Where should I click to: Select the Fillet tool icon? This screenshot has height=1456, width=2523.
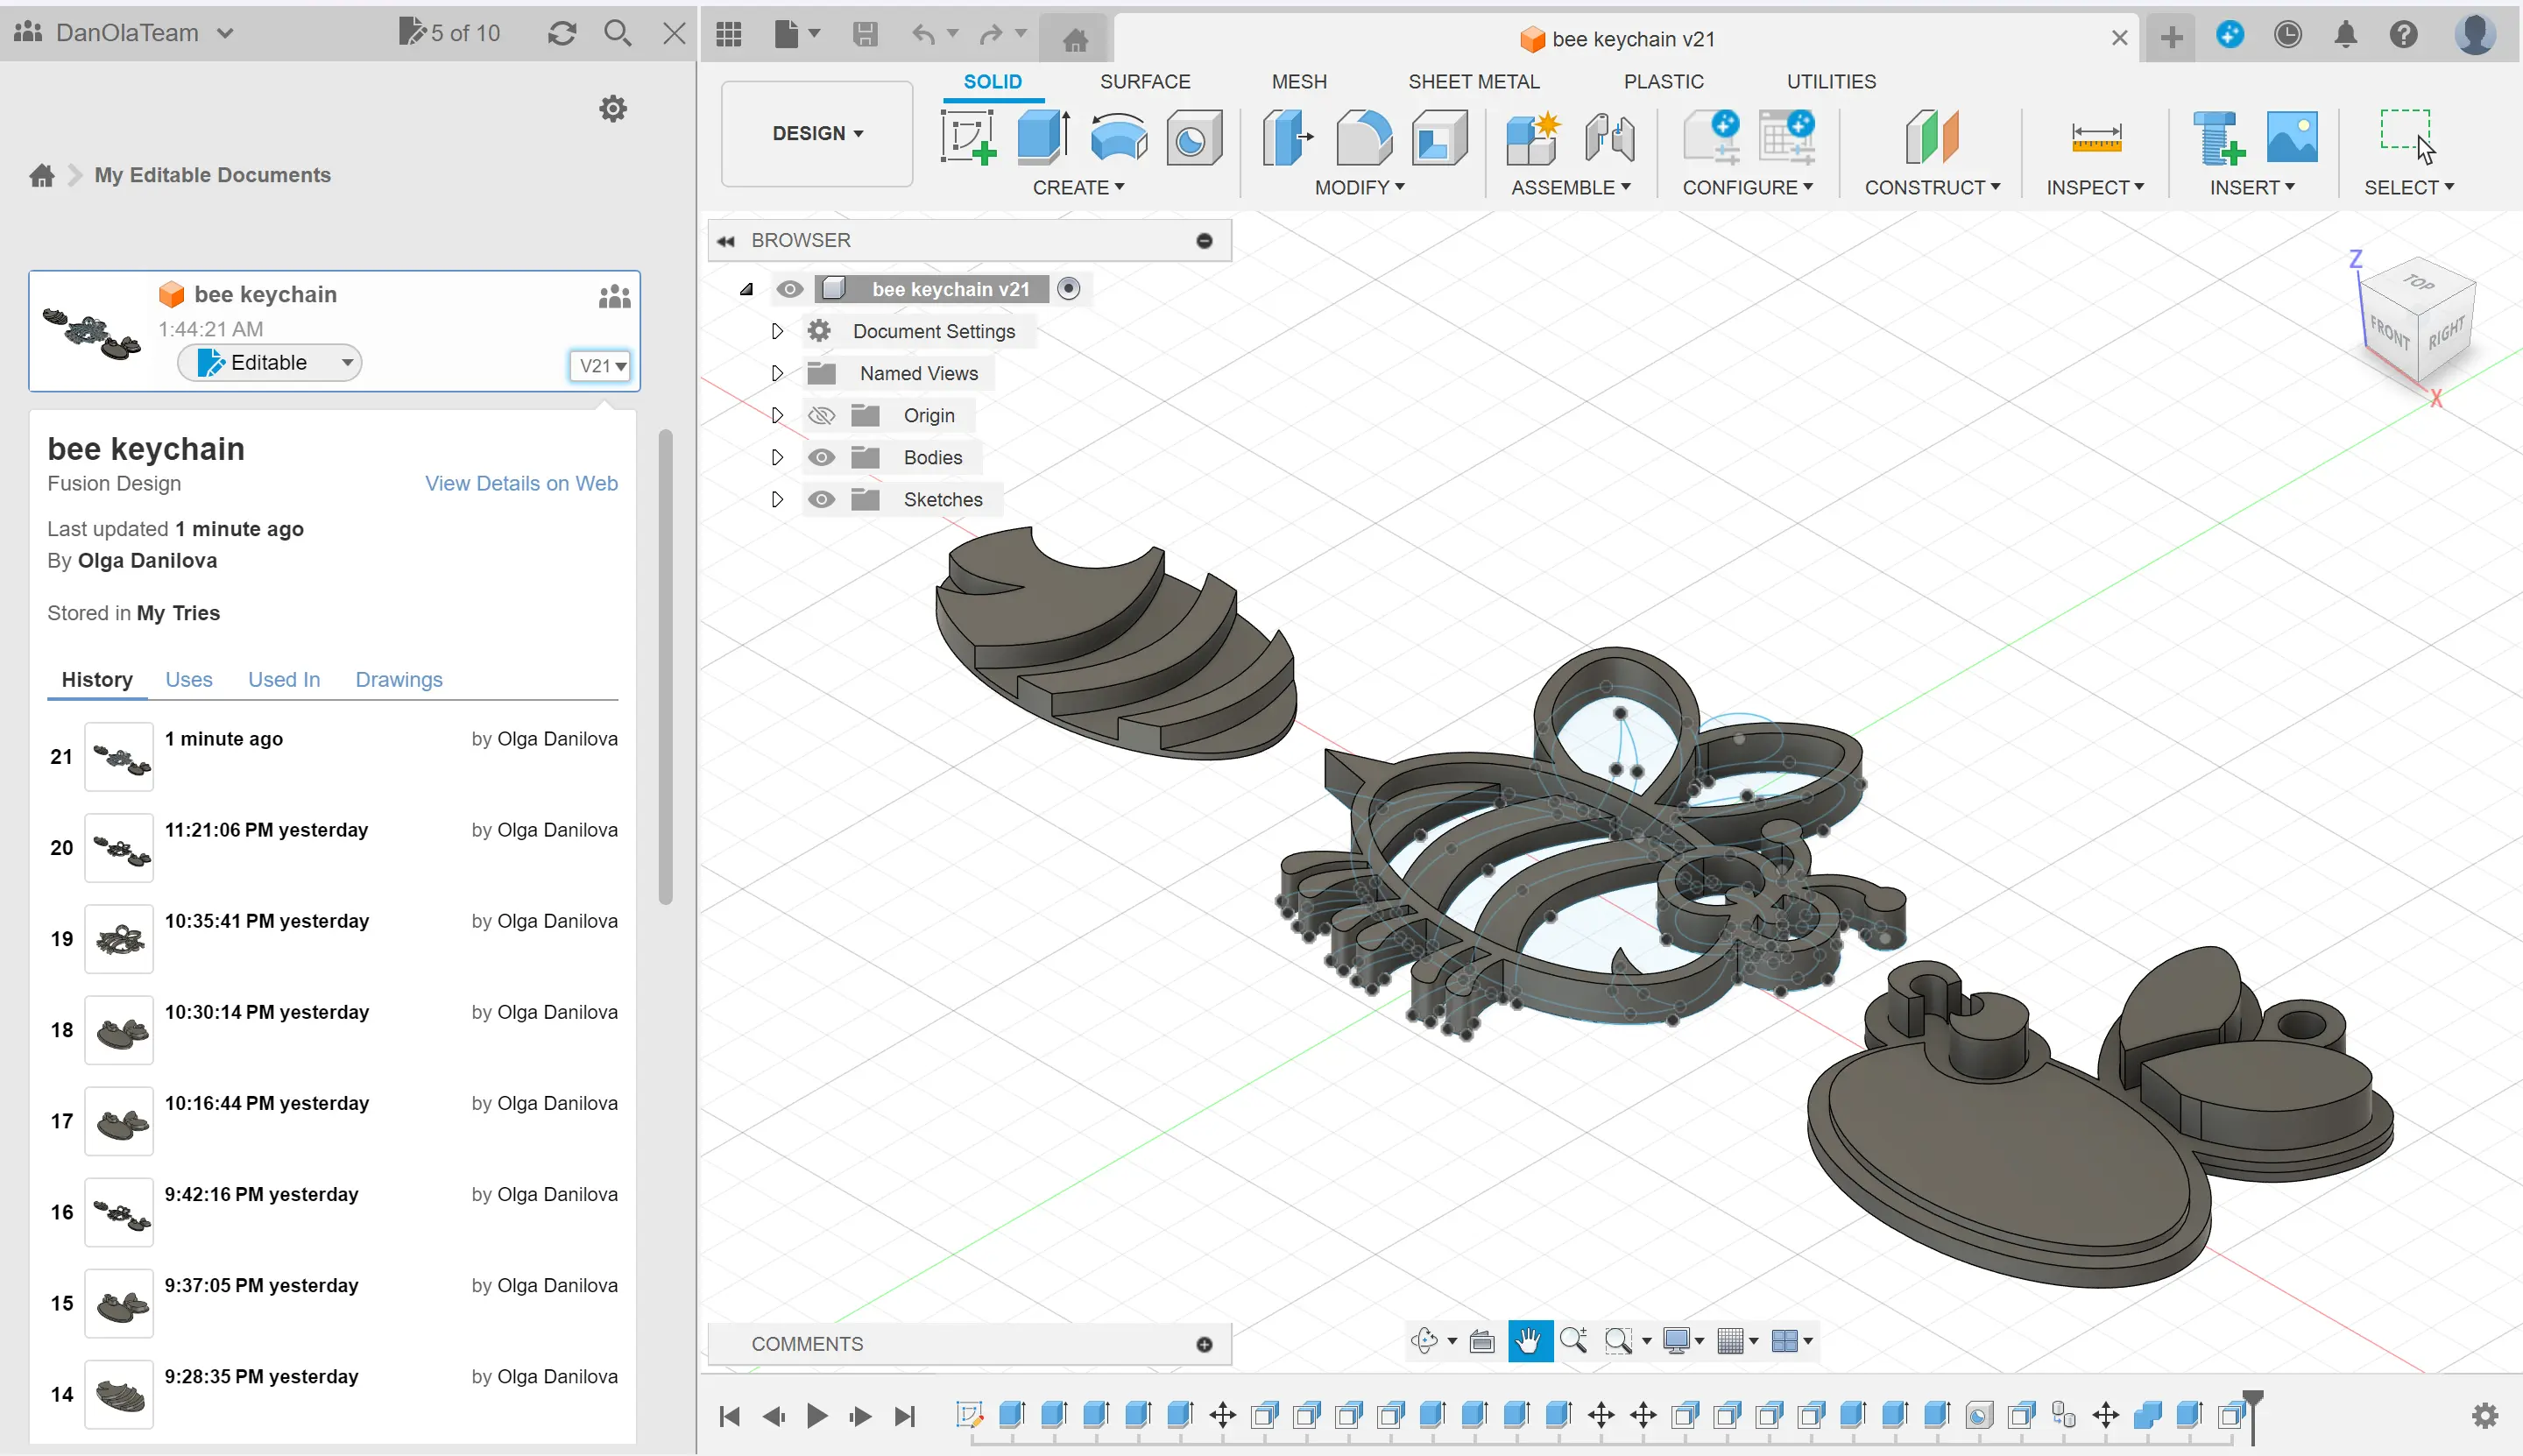point(1364,137)
